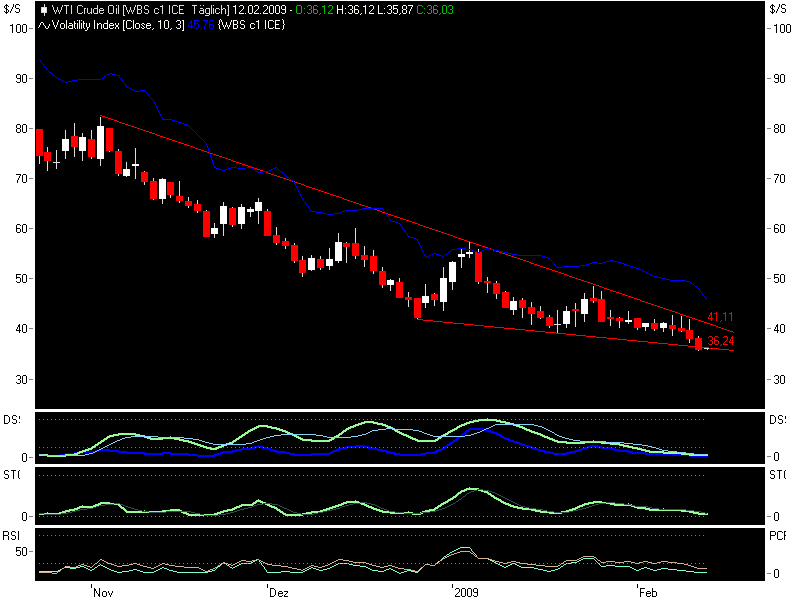Screen dimensions: 800x600
Task: Click the candlestick icon before WTI Crude Oil
Action: click(44, 10)
